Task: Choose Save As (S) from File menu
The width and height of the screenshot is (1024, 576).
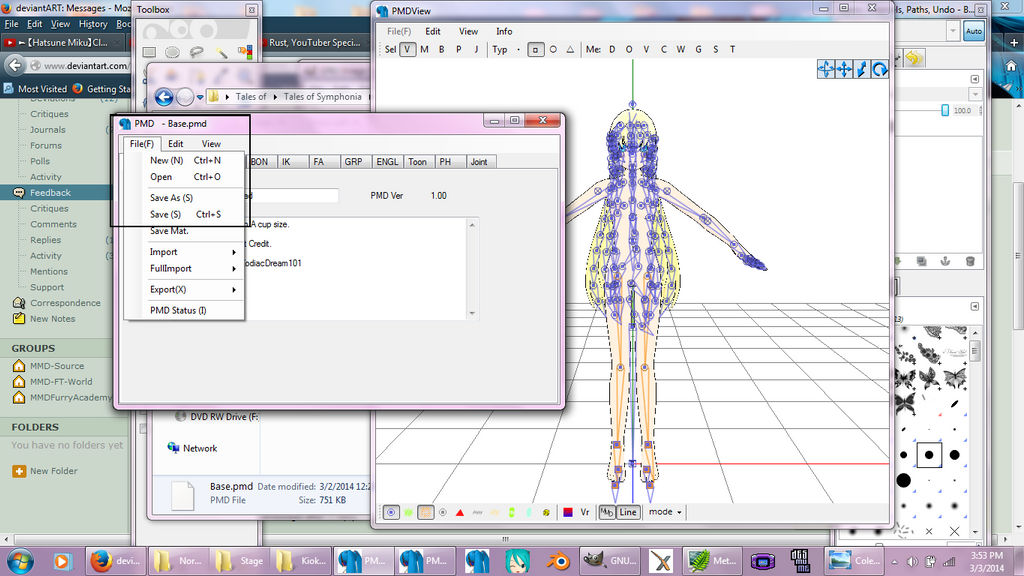Action: (171, 198)
